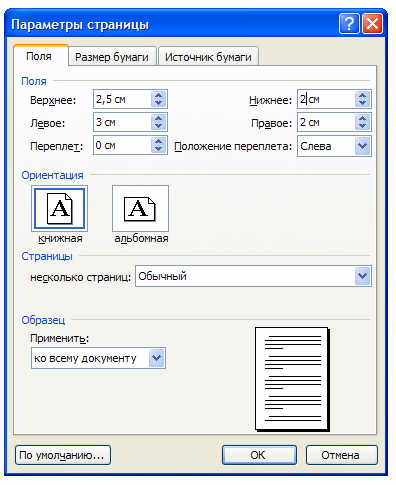Increase the Переплет value with up arrow

(159, 141)
